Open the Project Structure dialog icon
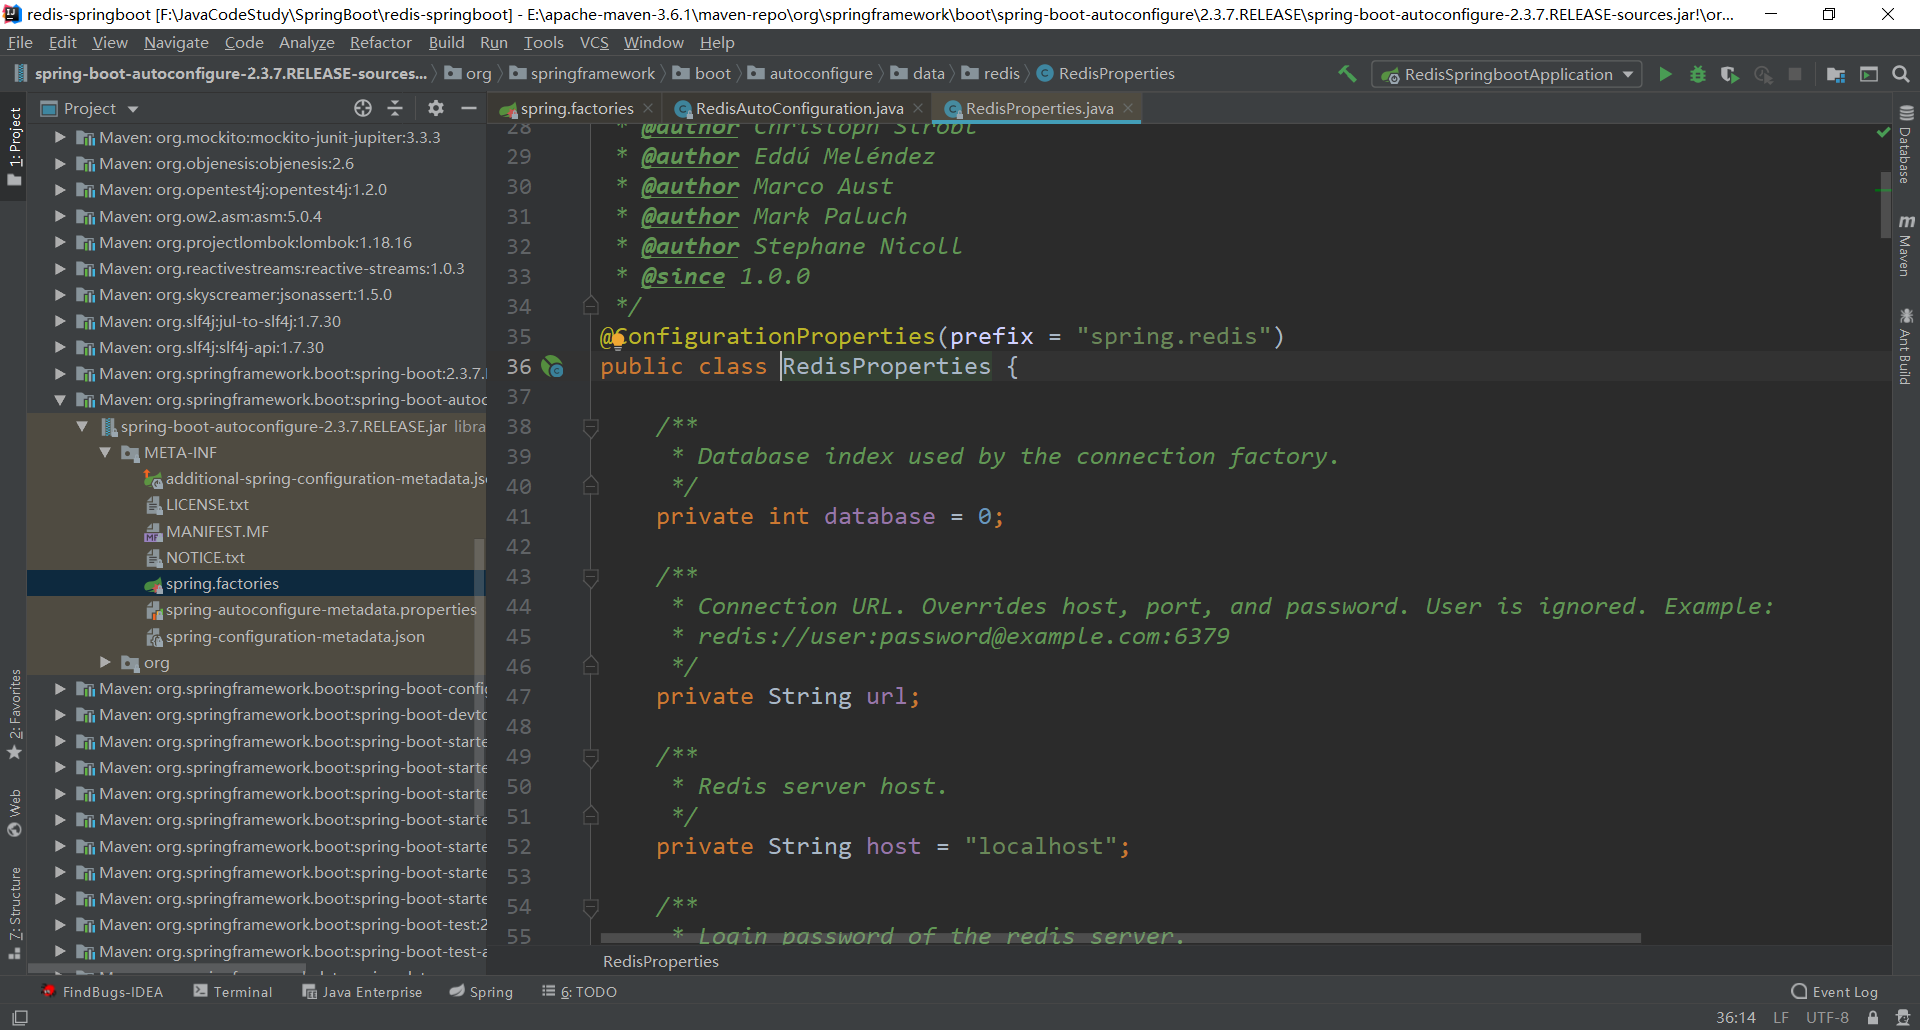The height and width of the screenshot is (1030, 1920). tap(1835, 74)
